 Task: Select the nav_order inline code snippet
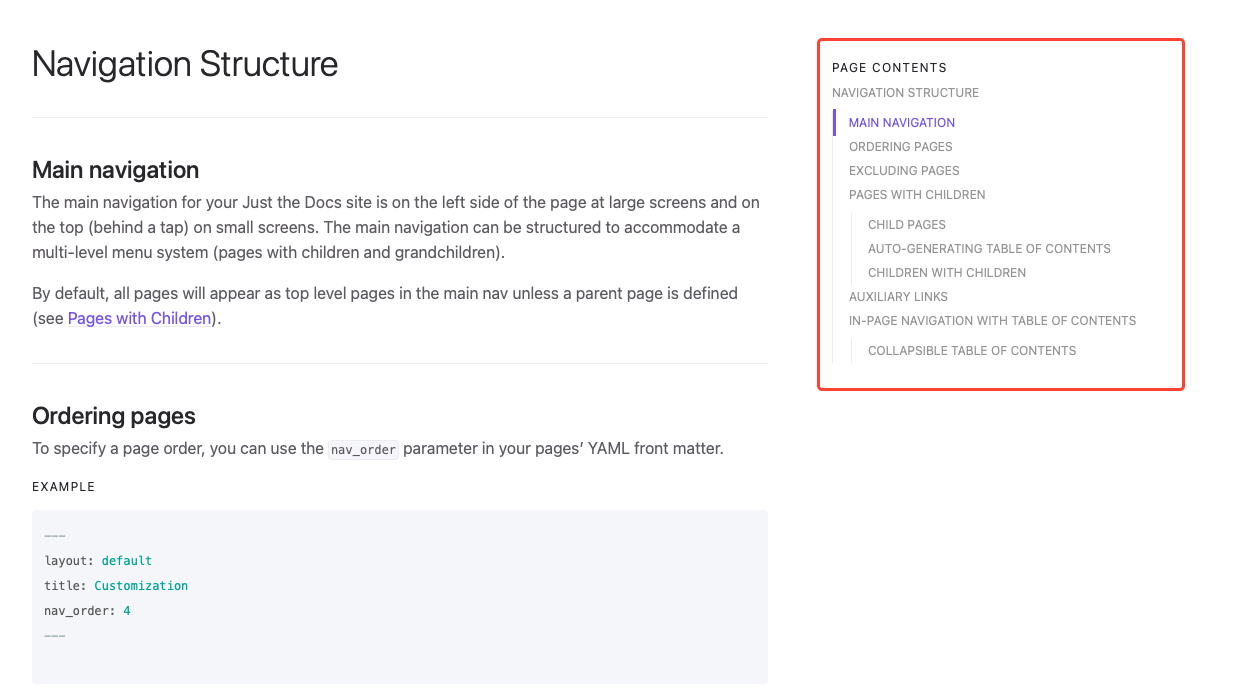[362, 449]
